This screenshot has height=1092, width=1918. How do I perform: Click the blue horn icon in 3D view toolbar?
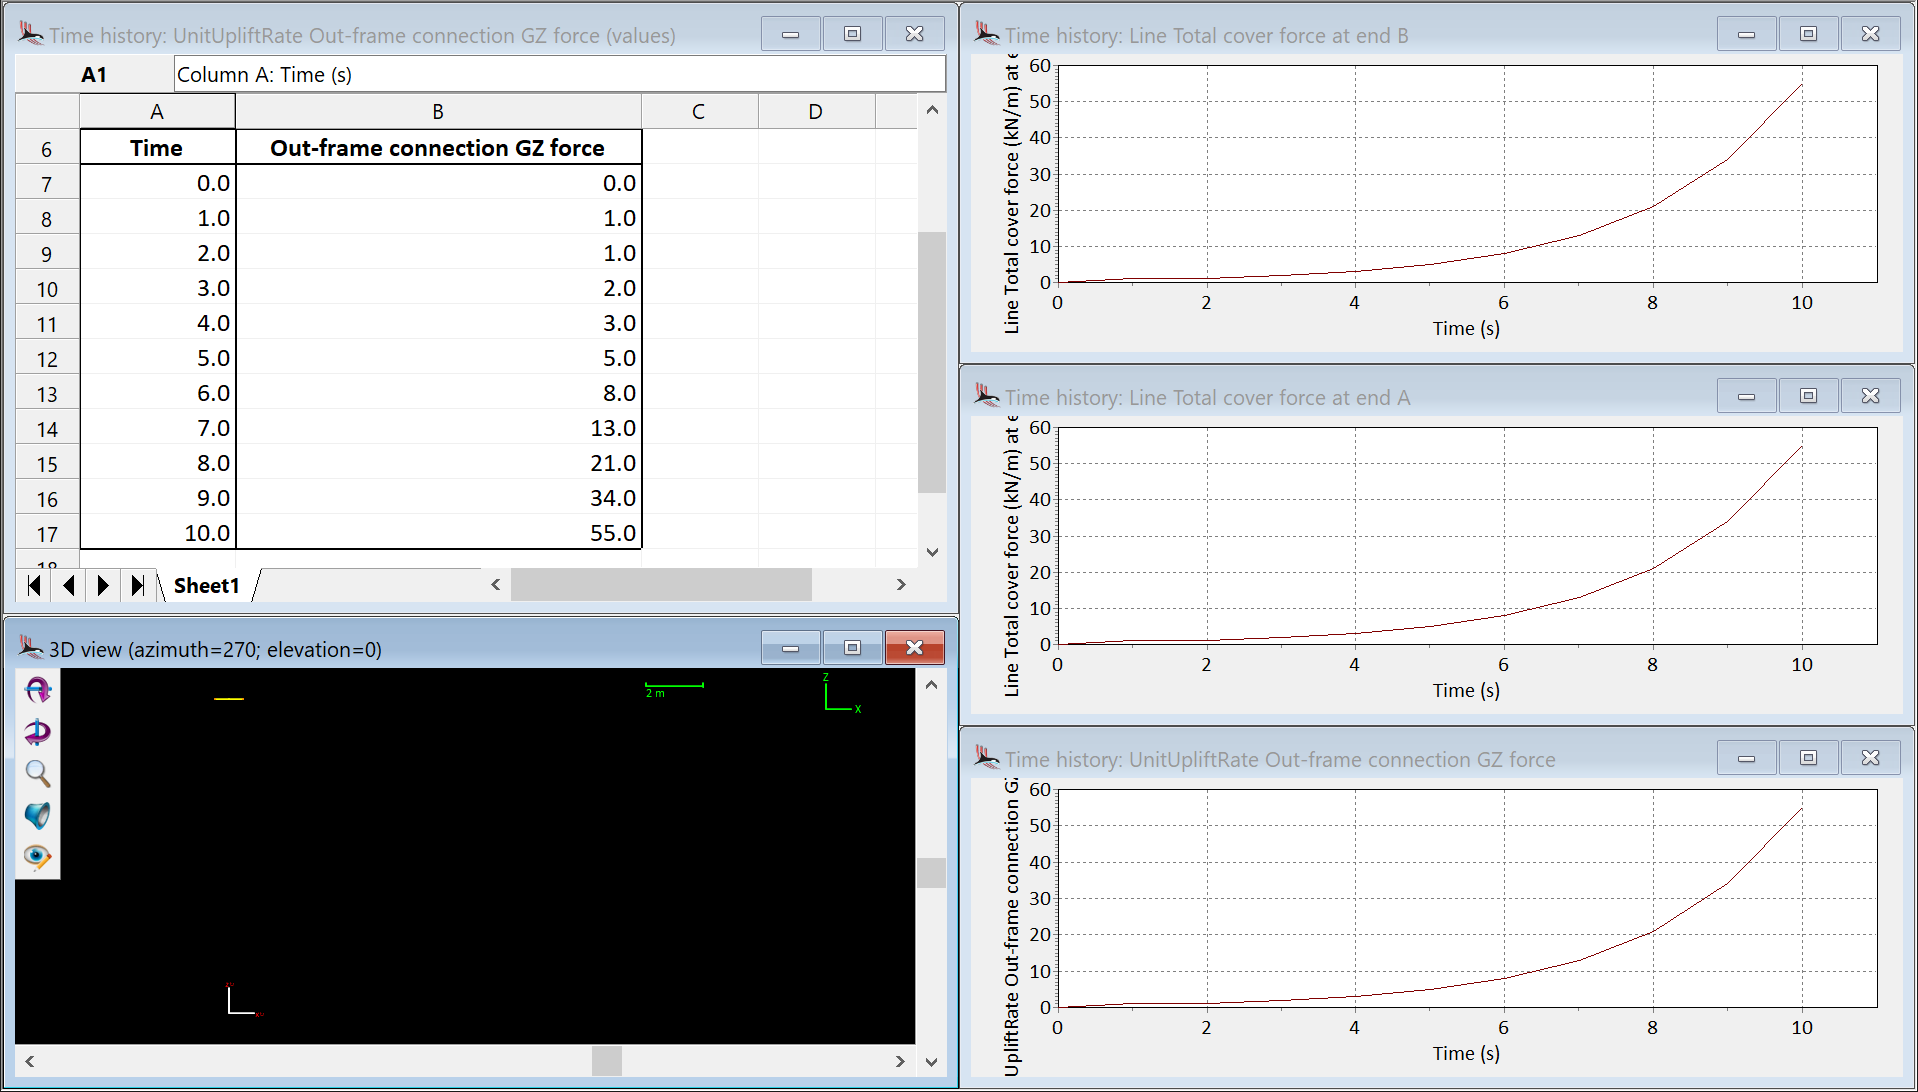pyautogui.click(x=38, y=815)
